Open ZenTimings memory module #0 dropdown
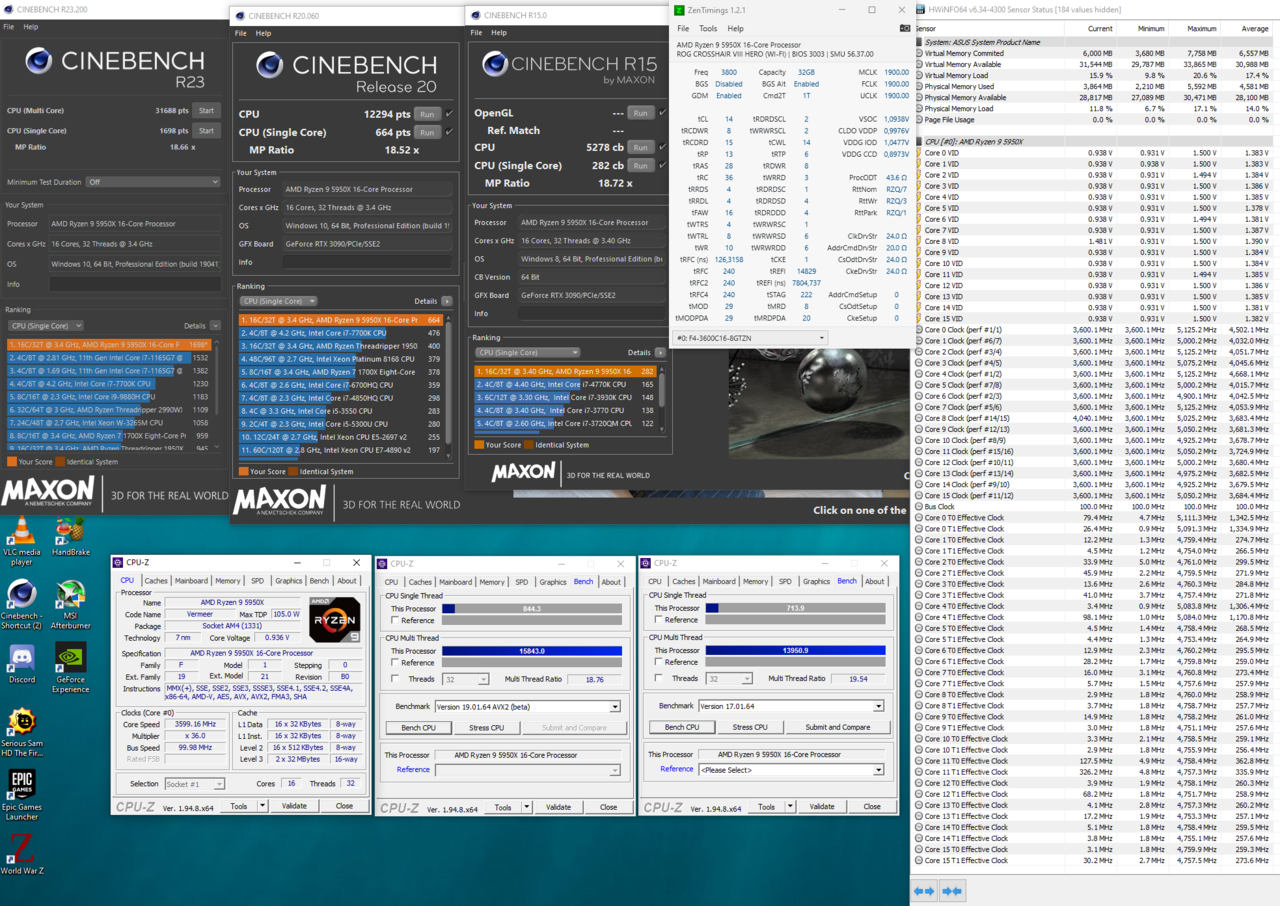1280x906 pixels. tap(751, 338)
